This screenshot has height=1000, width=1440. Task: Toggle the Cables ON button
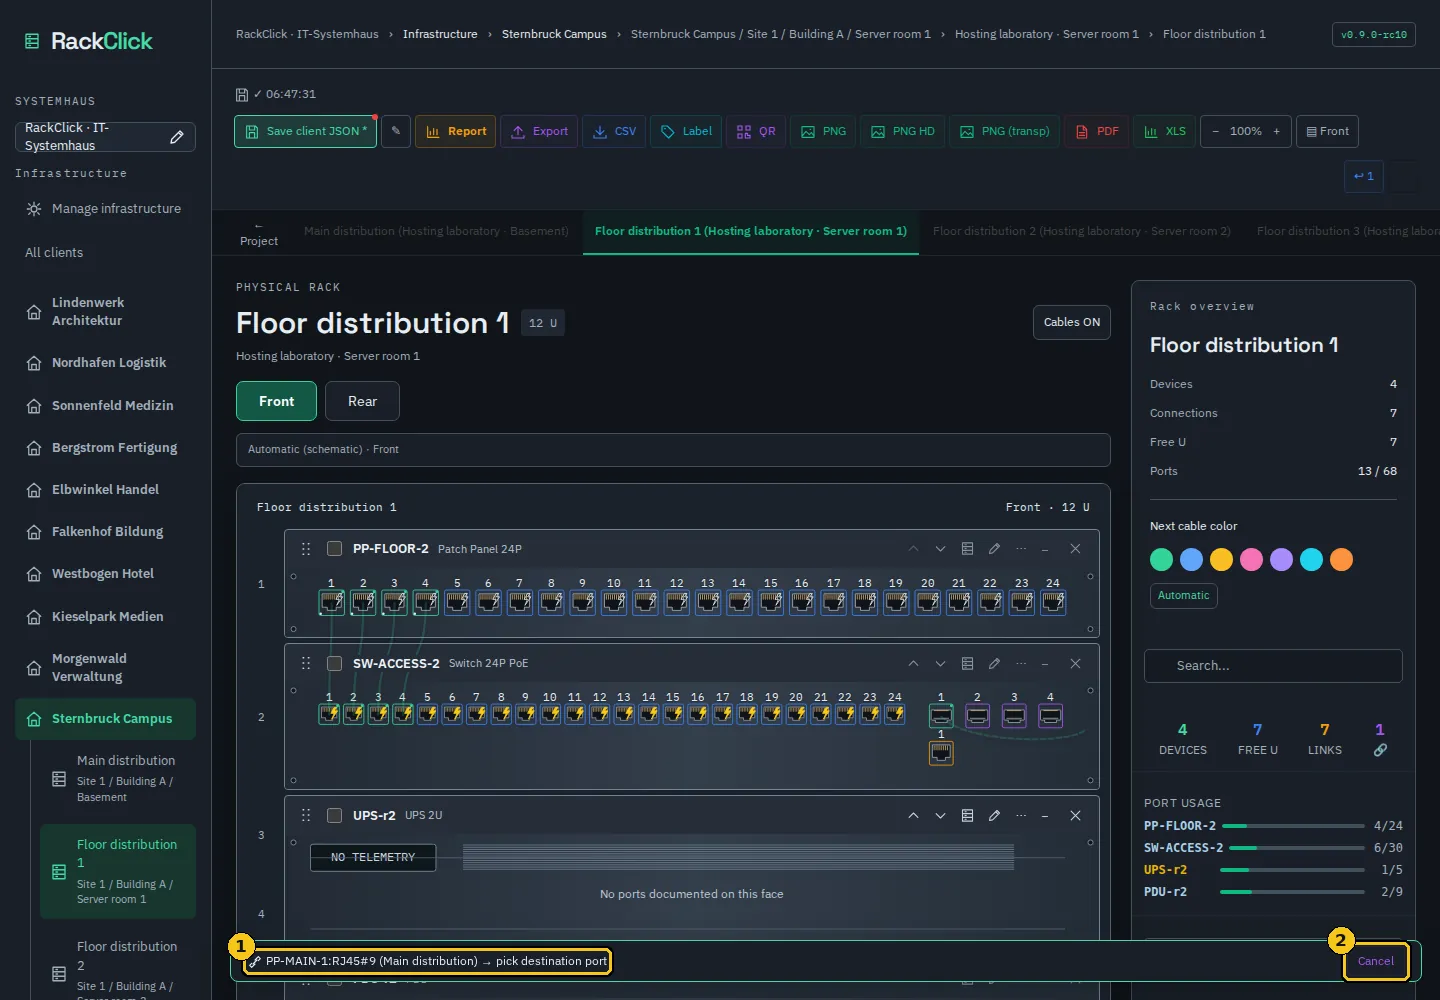(1071, 322)
